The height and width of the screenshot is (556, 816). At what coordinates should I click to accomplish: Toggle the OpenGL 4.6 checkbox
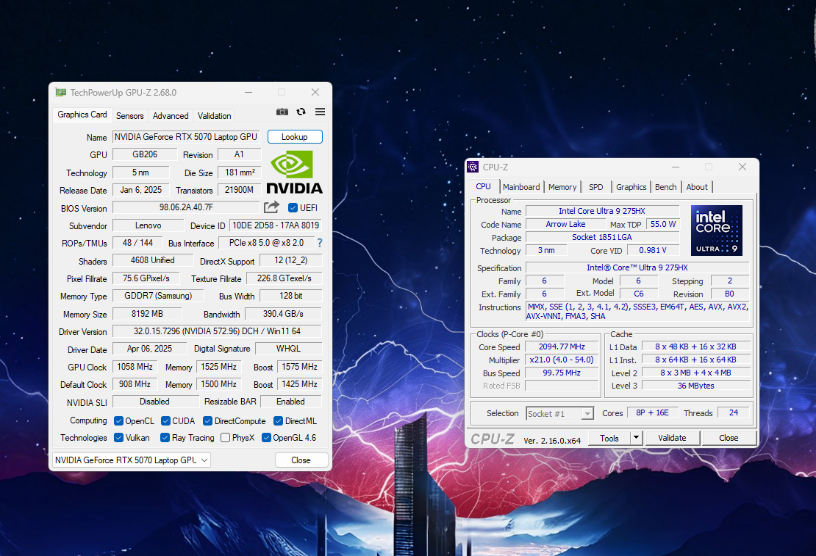pyautogui.click(x=266, y=437)
